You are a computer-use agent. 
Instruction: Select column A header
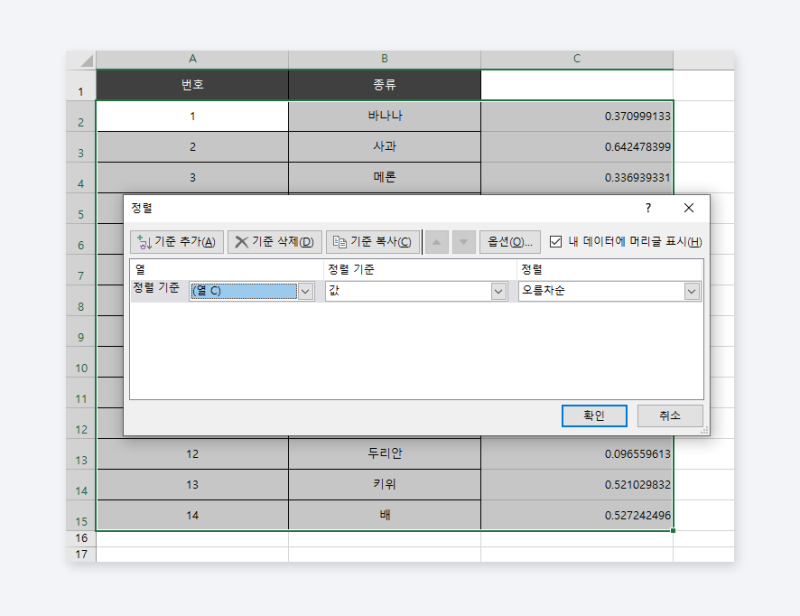[192, 59]
